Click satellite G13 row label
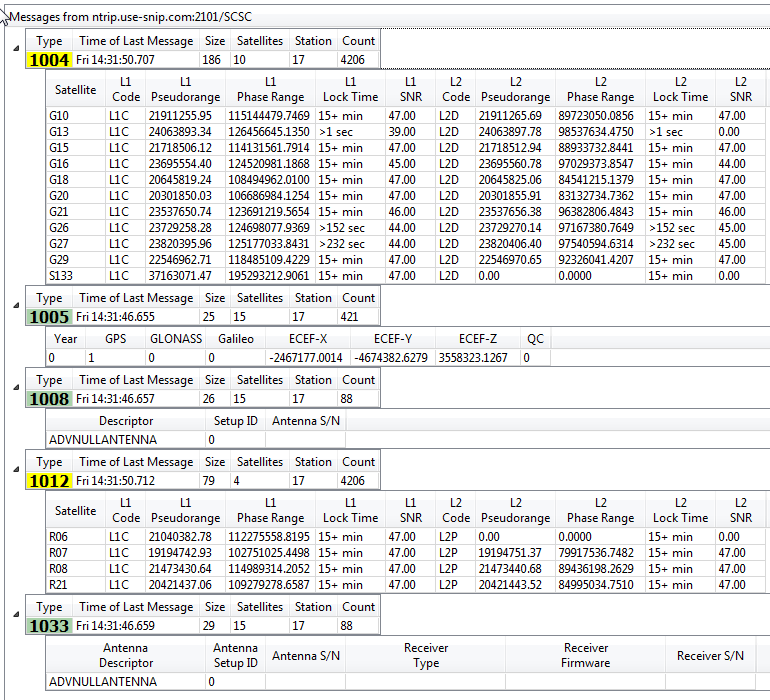This screenshot has height=700, width=770. coord(59,132)
